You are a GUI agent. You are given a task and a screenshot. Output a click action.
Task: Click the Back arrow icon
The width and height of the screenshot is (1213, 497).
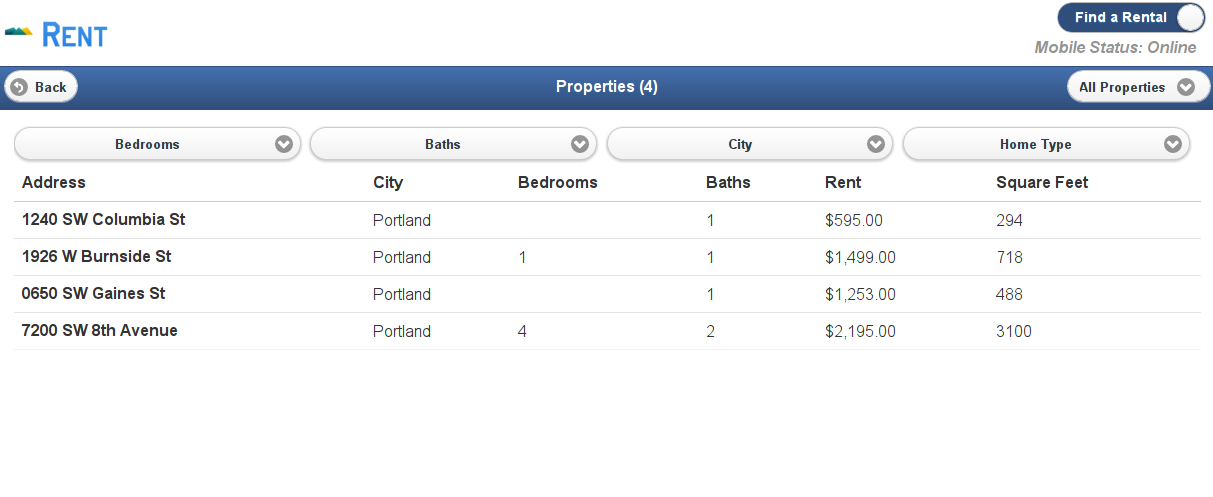tap(19, 87)
